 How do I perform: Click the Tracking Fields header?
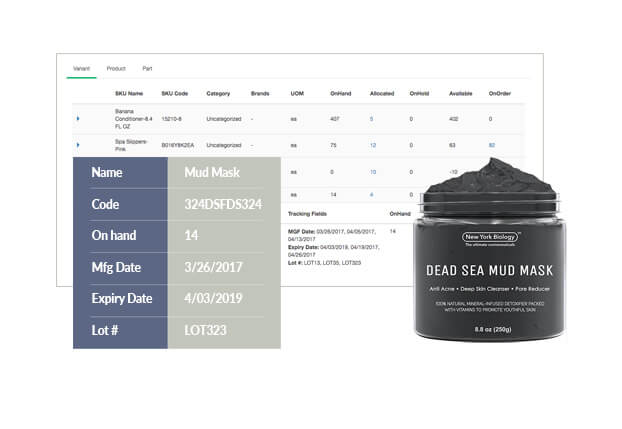[307, 214]
